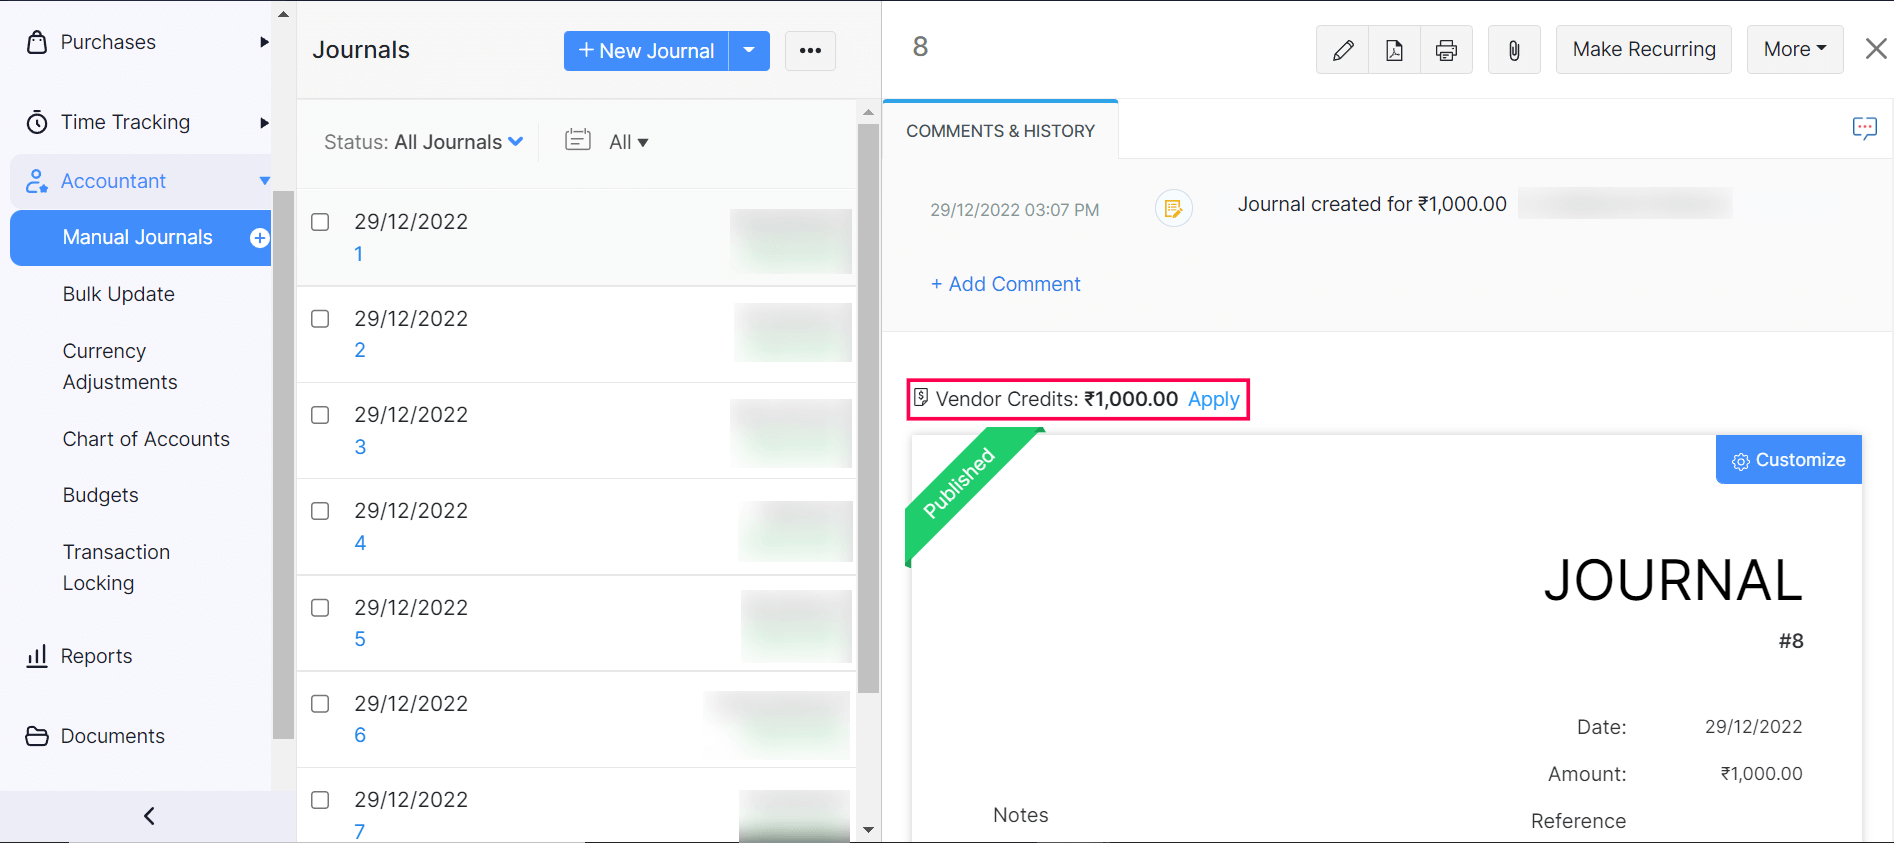Screen dimensions: 1894x843
Task: Click the print icon
Action: [x=1446, y=50]
